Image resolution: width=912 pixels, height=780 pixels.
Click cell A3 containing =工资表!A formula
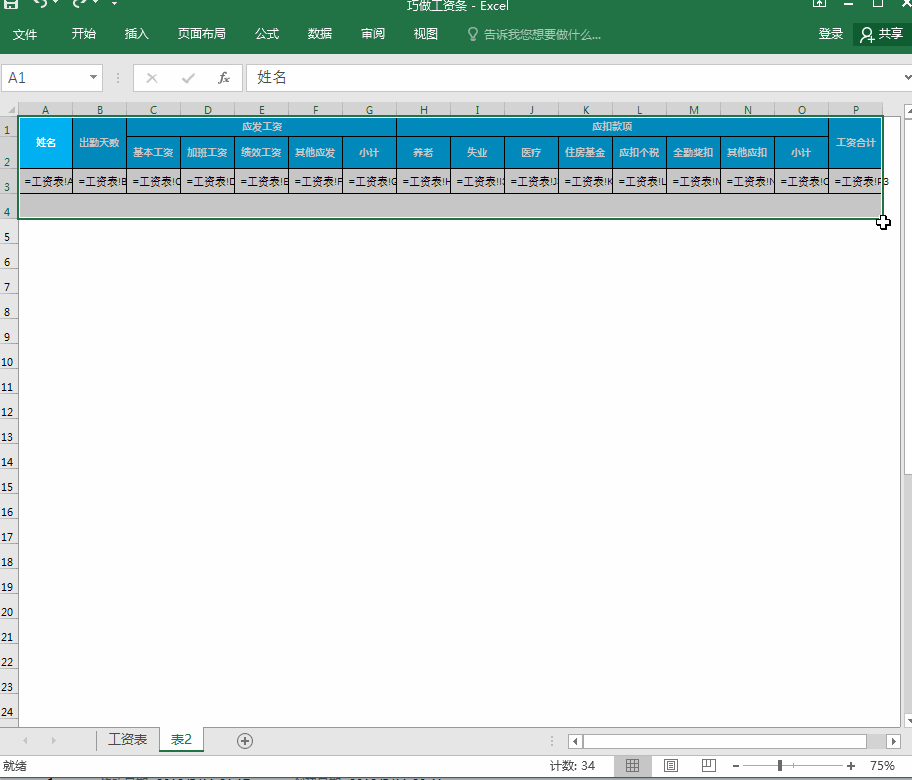pyautogui.click(x=45, y=181)
